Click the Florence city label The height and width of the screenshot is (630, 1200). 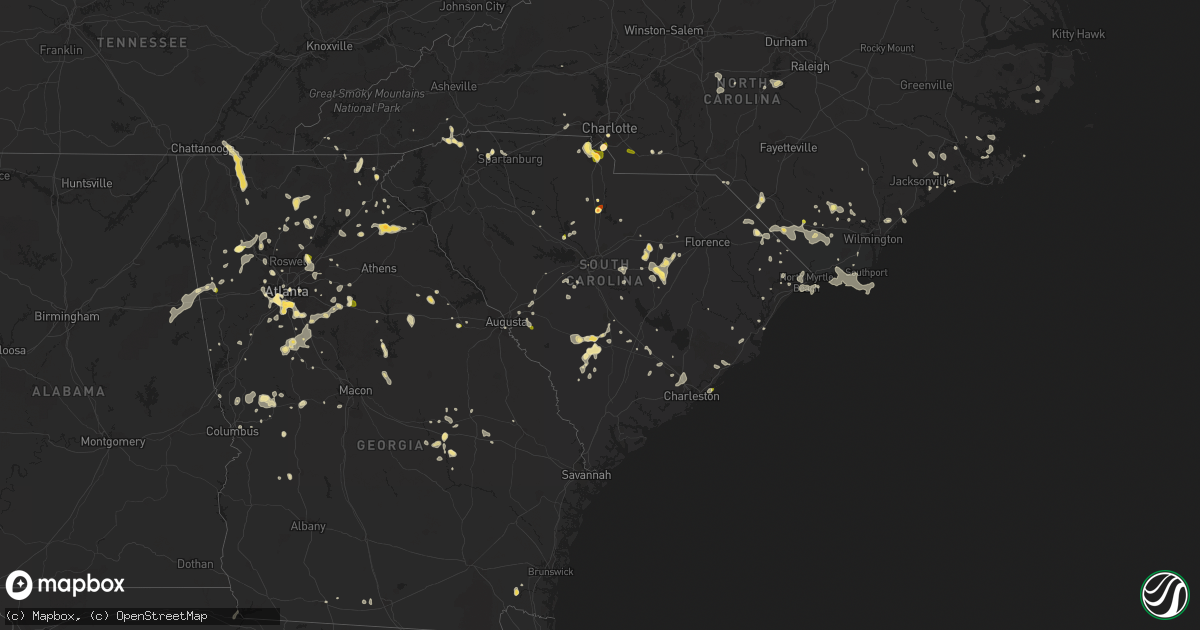coord(707,242)
